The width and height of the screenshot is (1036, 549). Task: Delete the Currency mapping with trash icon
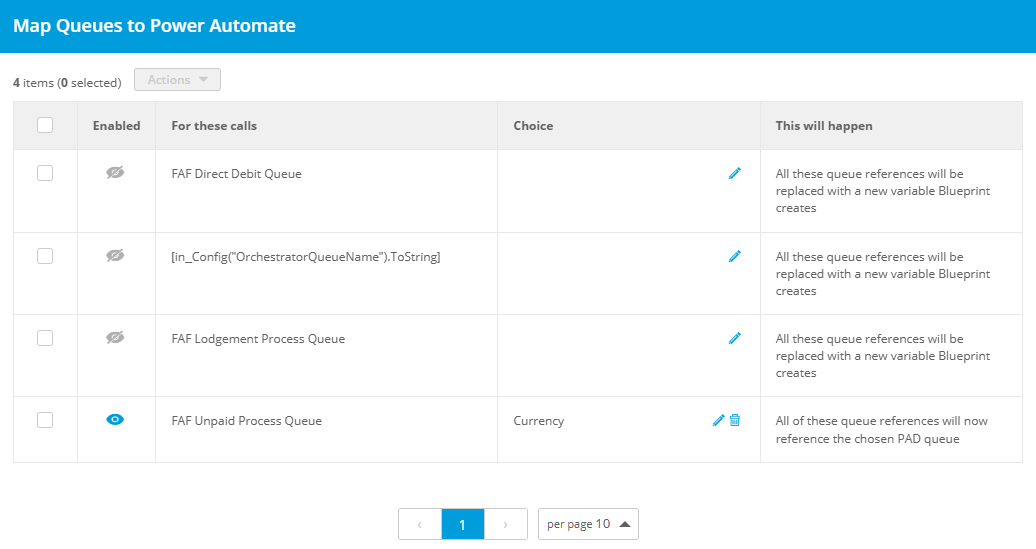point(735,420)
